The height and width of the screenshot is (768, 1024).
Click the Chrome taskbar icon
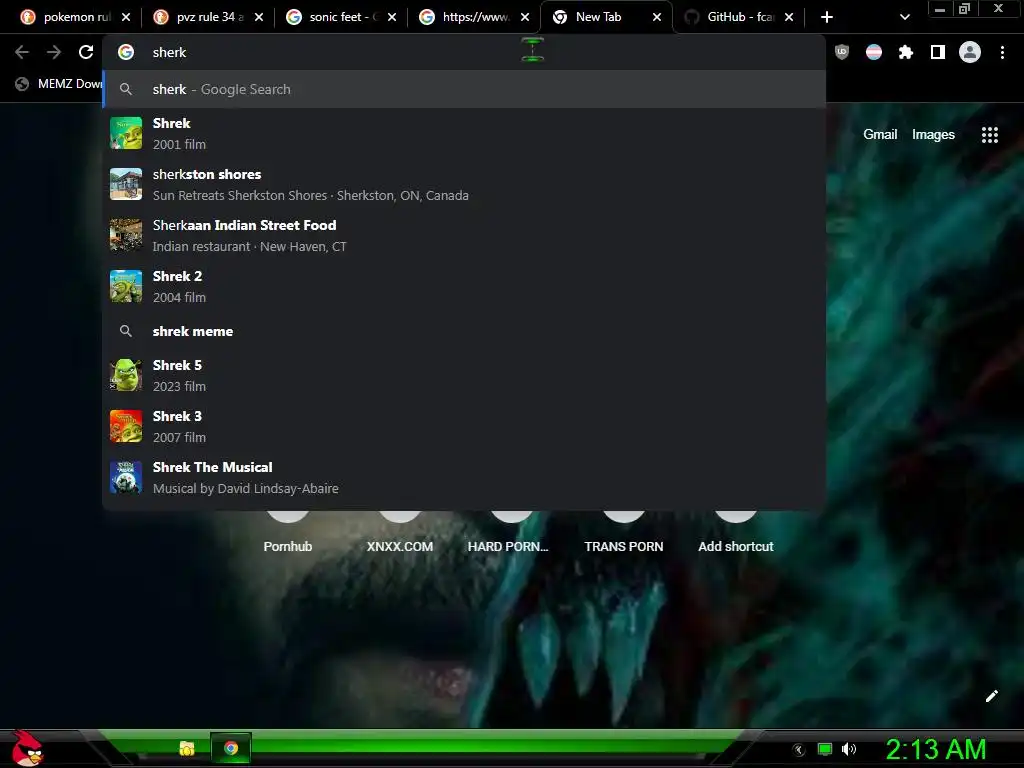(231, 748)
